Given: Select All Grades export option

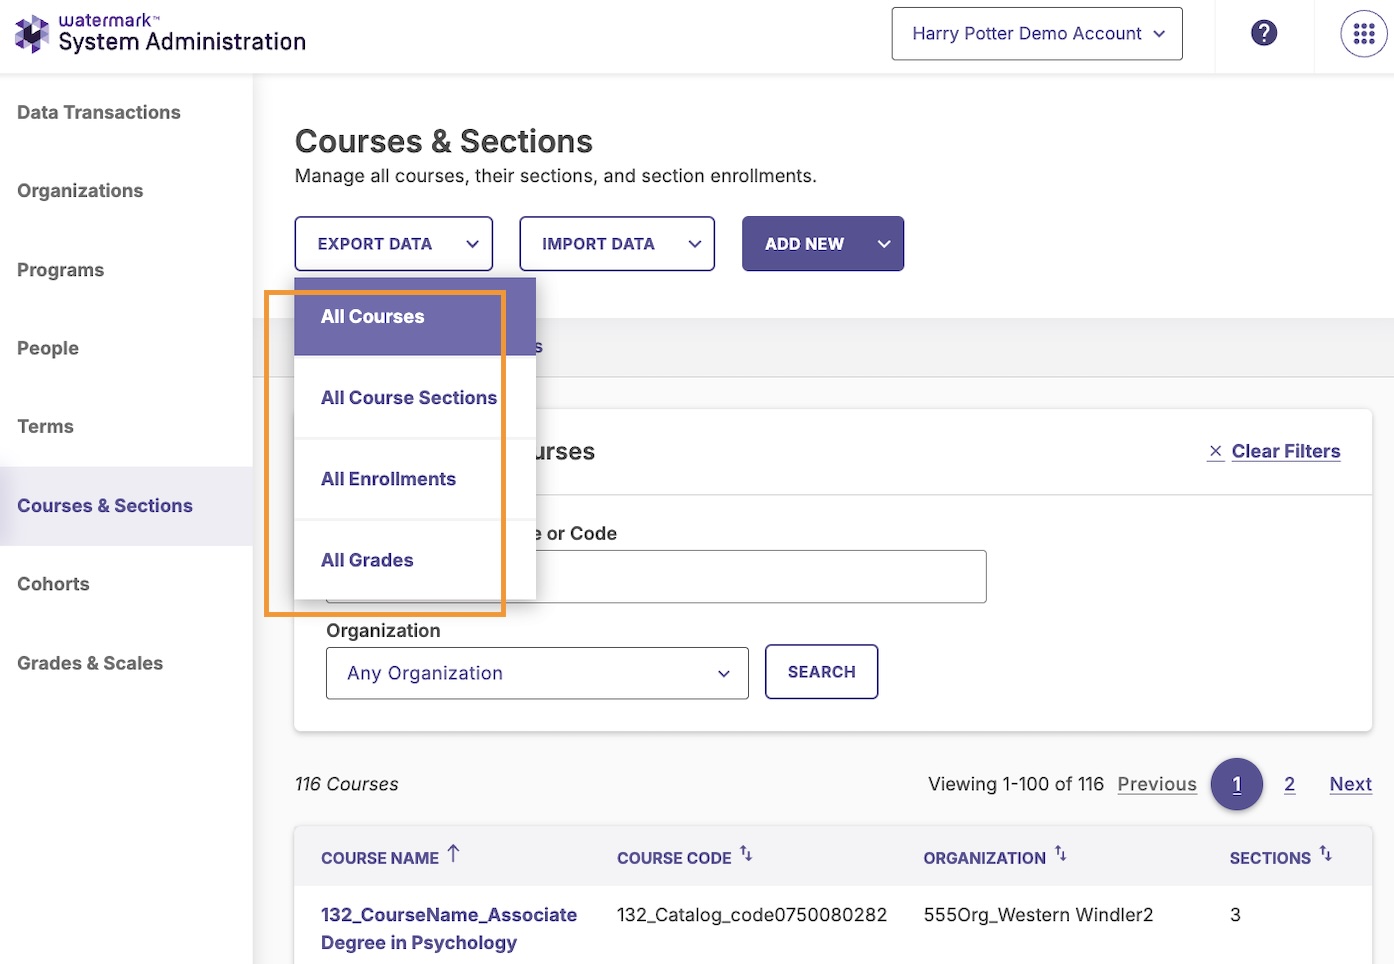Looking at the screenshot, I should point(415,560).
